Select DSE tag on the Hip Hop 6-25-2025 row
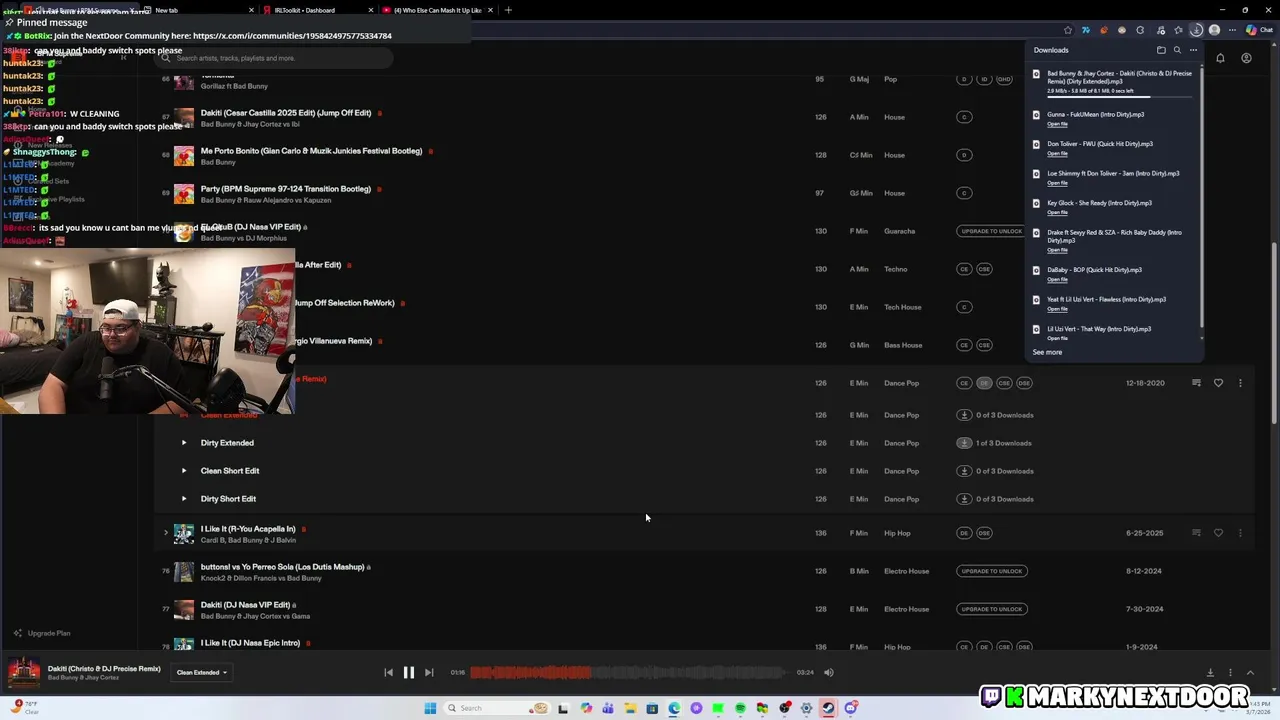The image size is (1280, 720). point(984,533)
